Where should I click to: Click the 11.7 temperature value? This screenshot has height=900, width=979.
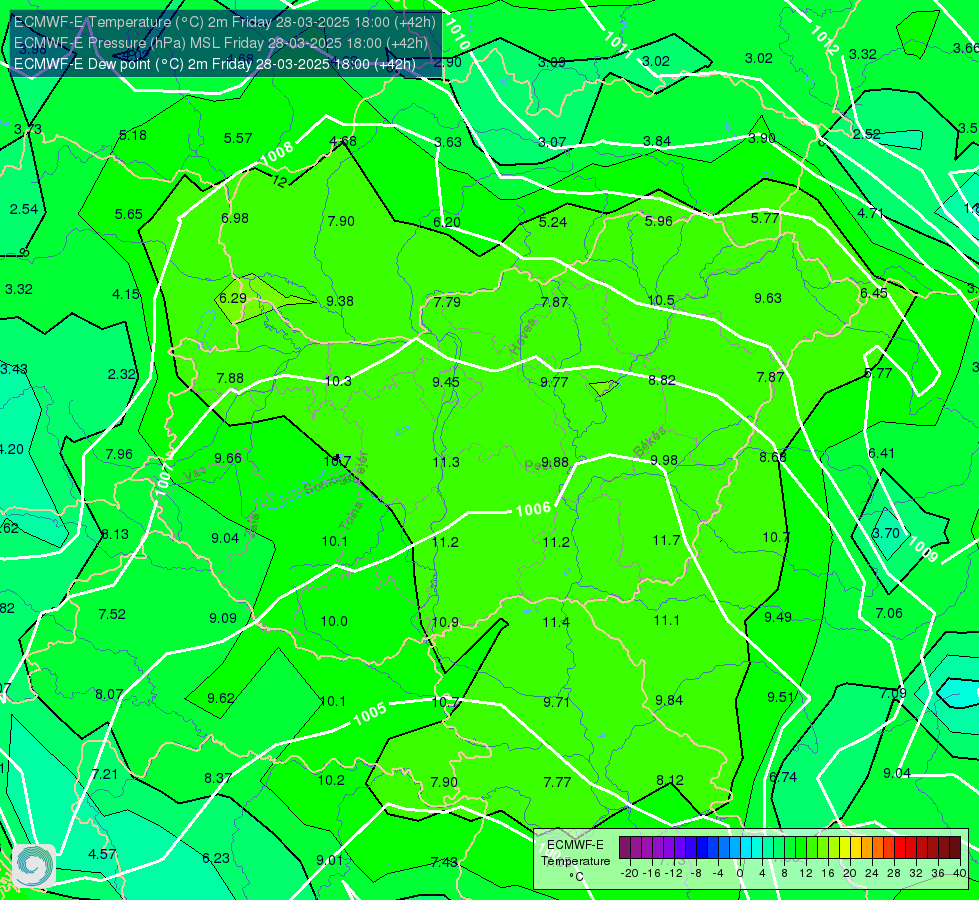point(666,540)
